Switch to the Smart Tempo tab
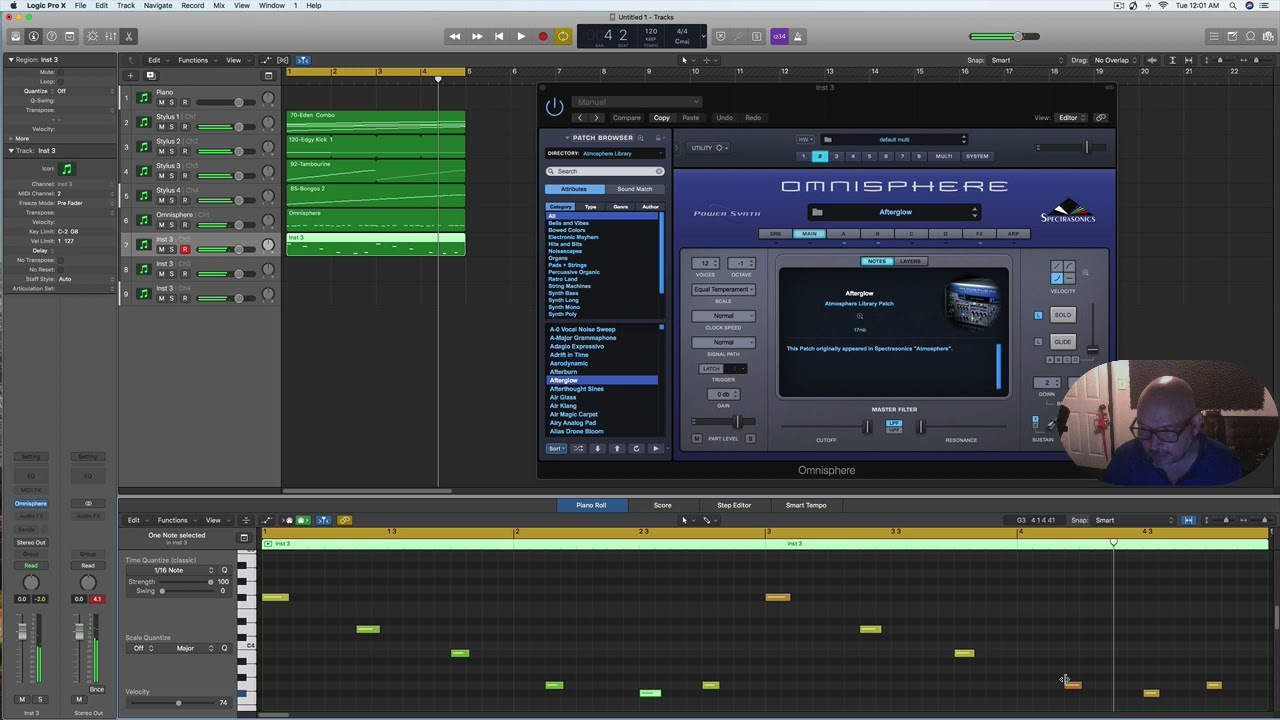This screenshot has height=720, width=1280. pos(806,505)
